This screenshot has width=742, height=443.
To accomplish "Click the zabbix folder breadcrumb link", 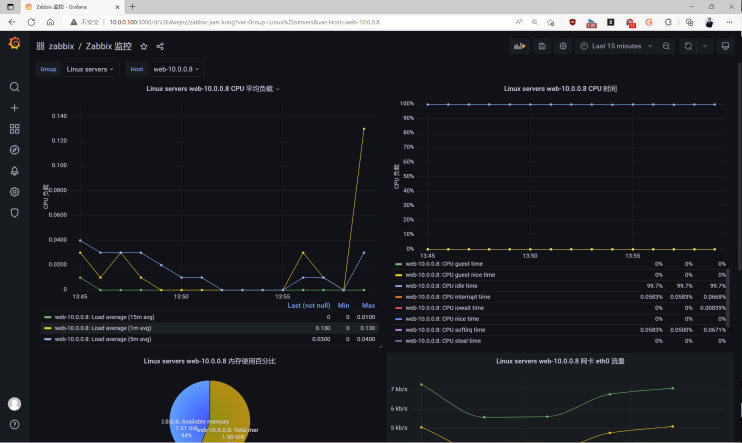I will pos(62,46).
